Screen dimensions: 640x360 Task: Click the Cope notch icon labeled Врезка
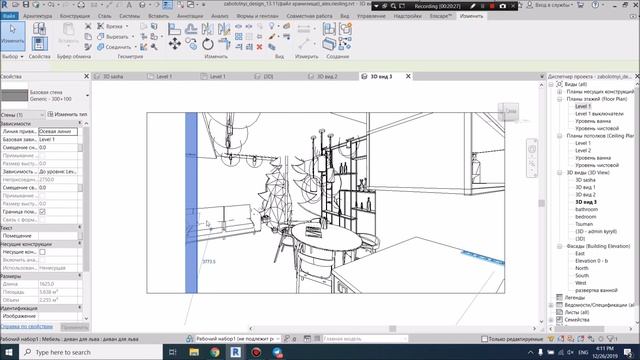[x=100, y=26]
